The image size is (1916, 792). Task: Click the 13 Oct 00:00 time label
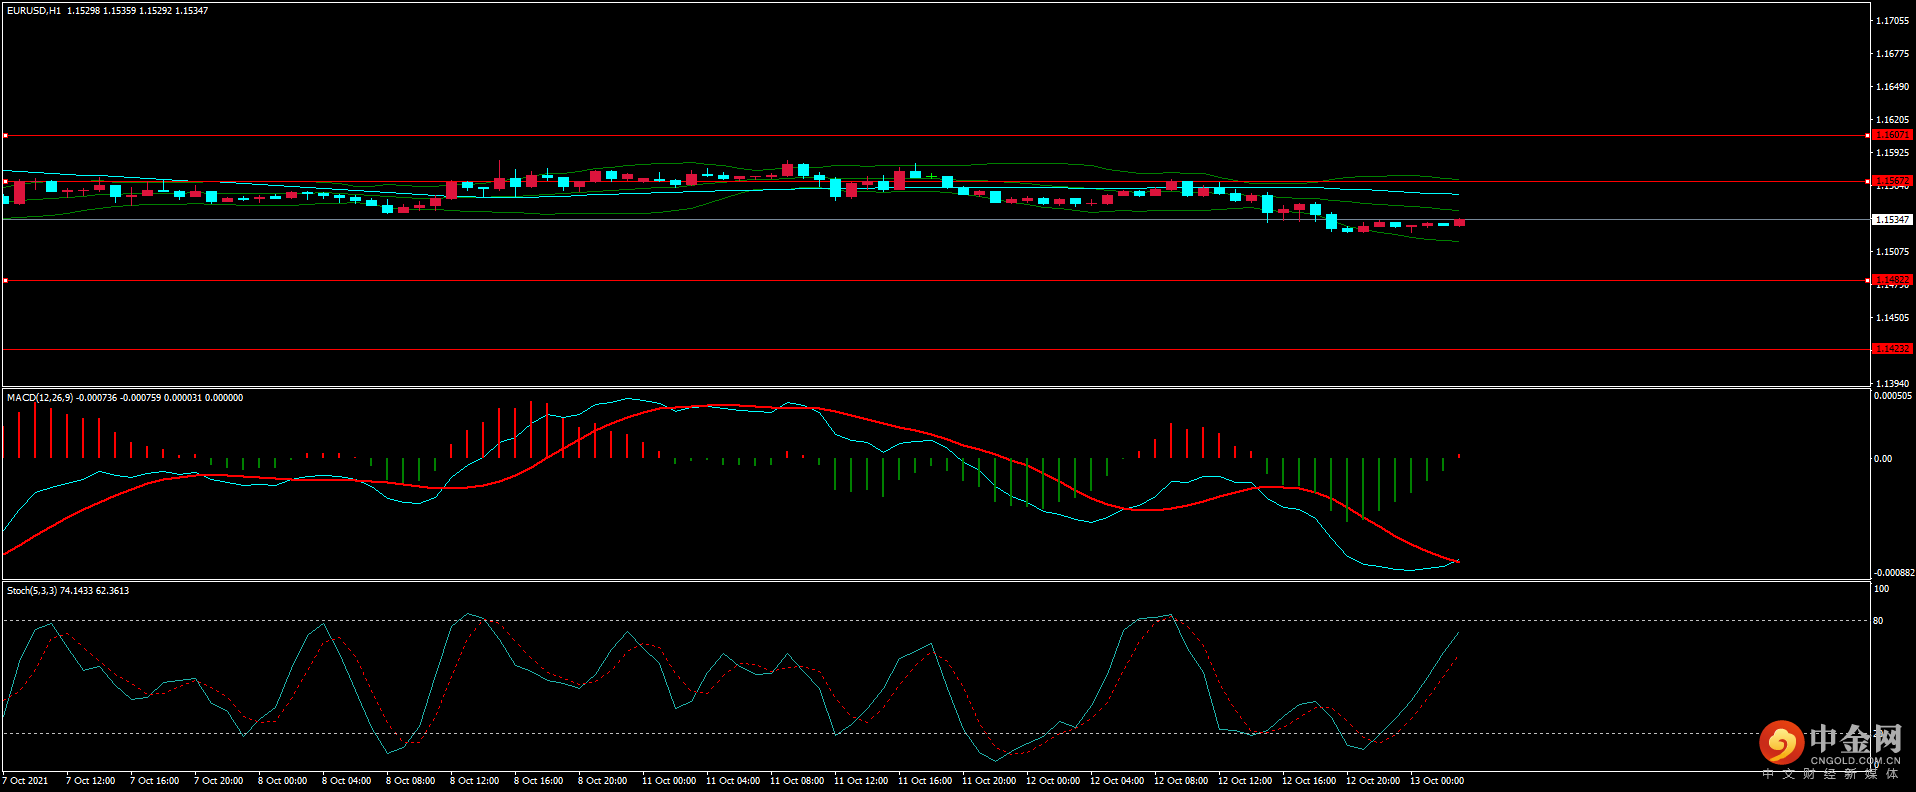click(1436, 781)
